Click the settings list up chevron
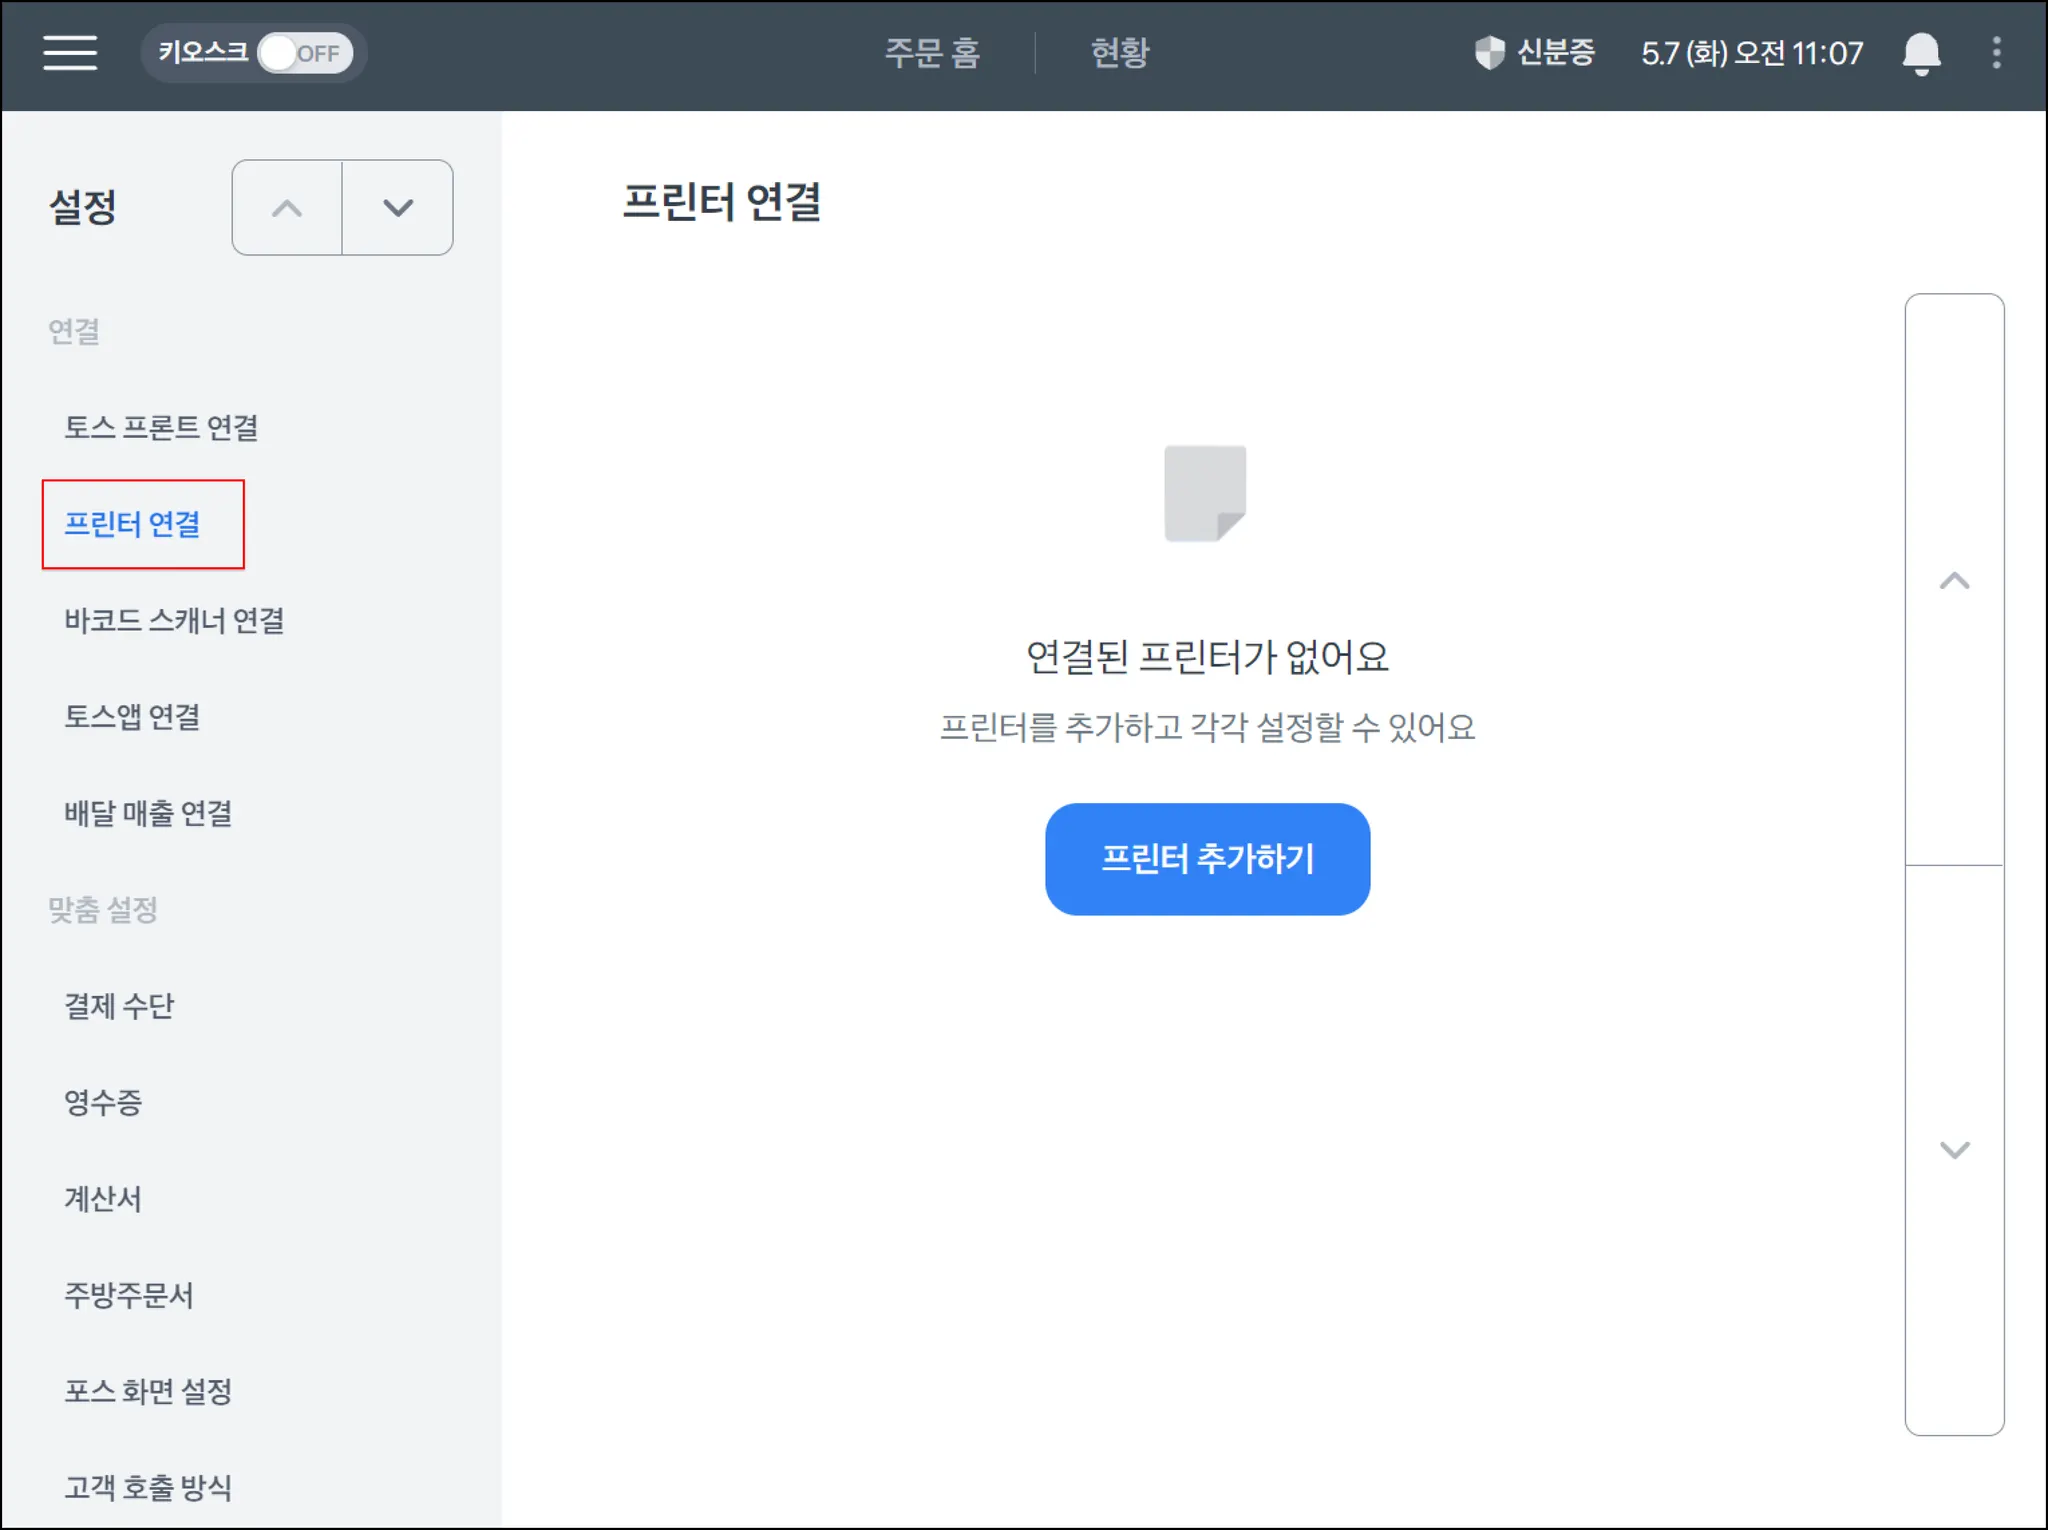2048x1530 pixels. (287, 208)
